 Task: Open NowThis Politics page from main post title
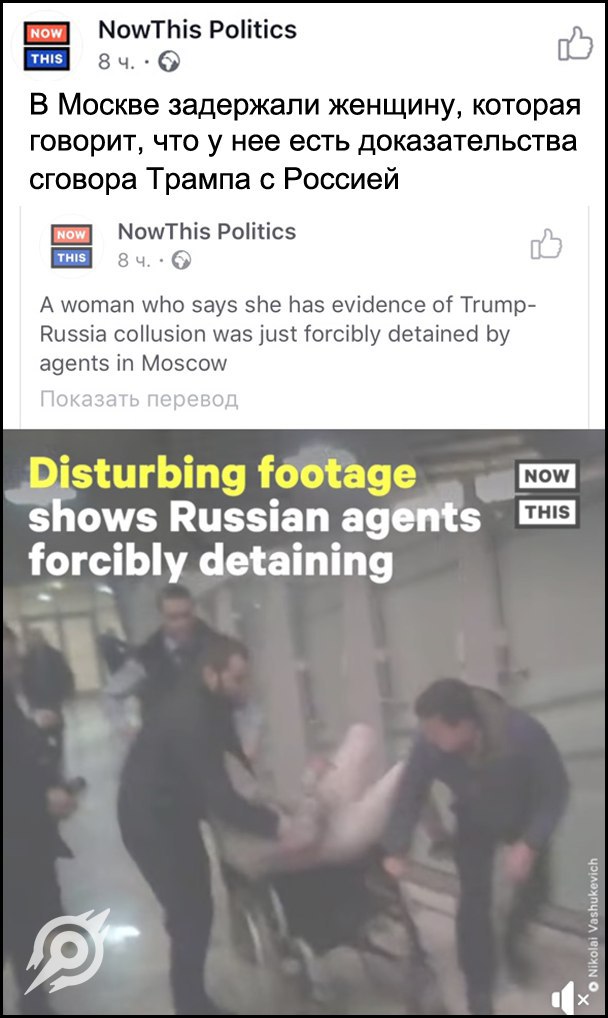[x=197, y=30]
